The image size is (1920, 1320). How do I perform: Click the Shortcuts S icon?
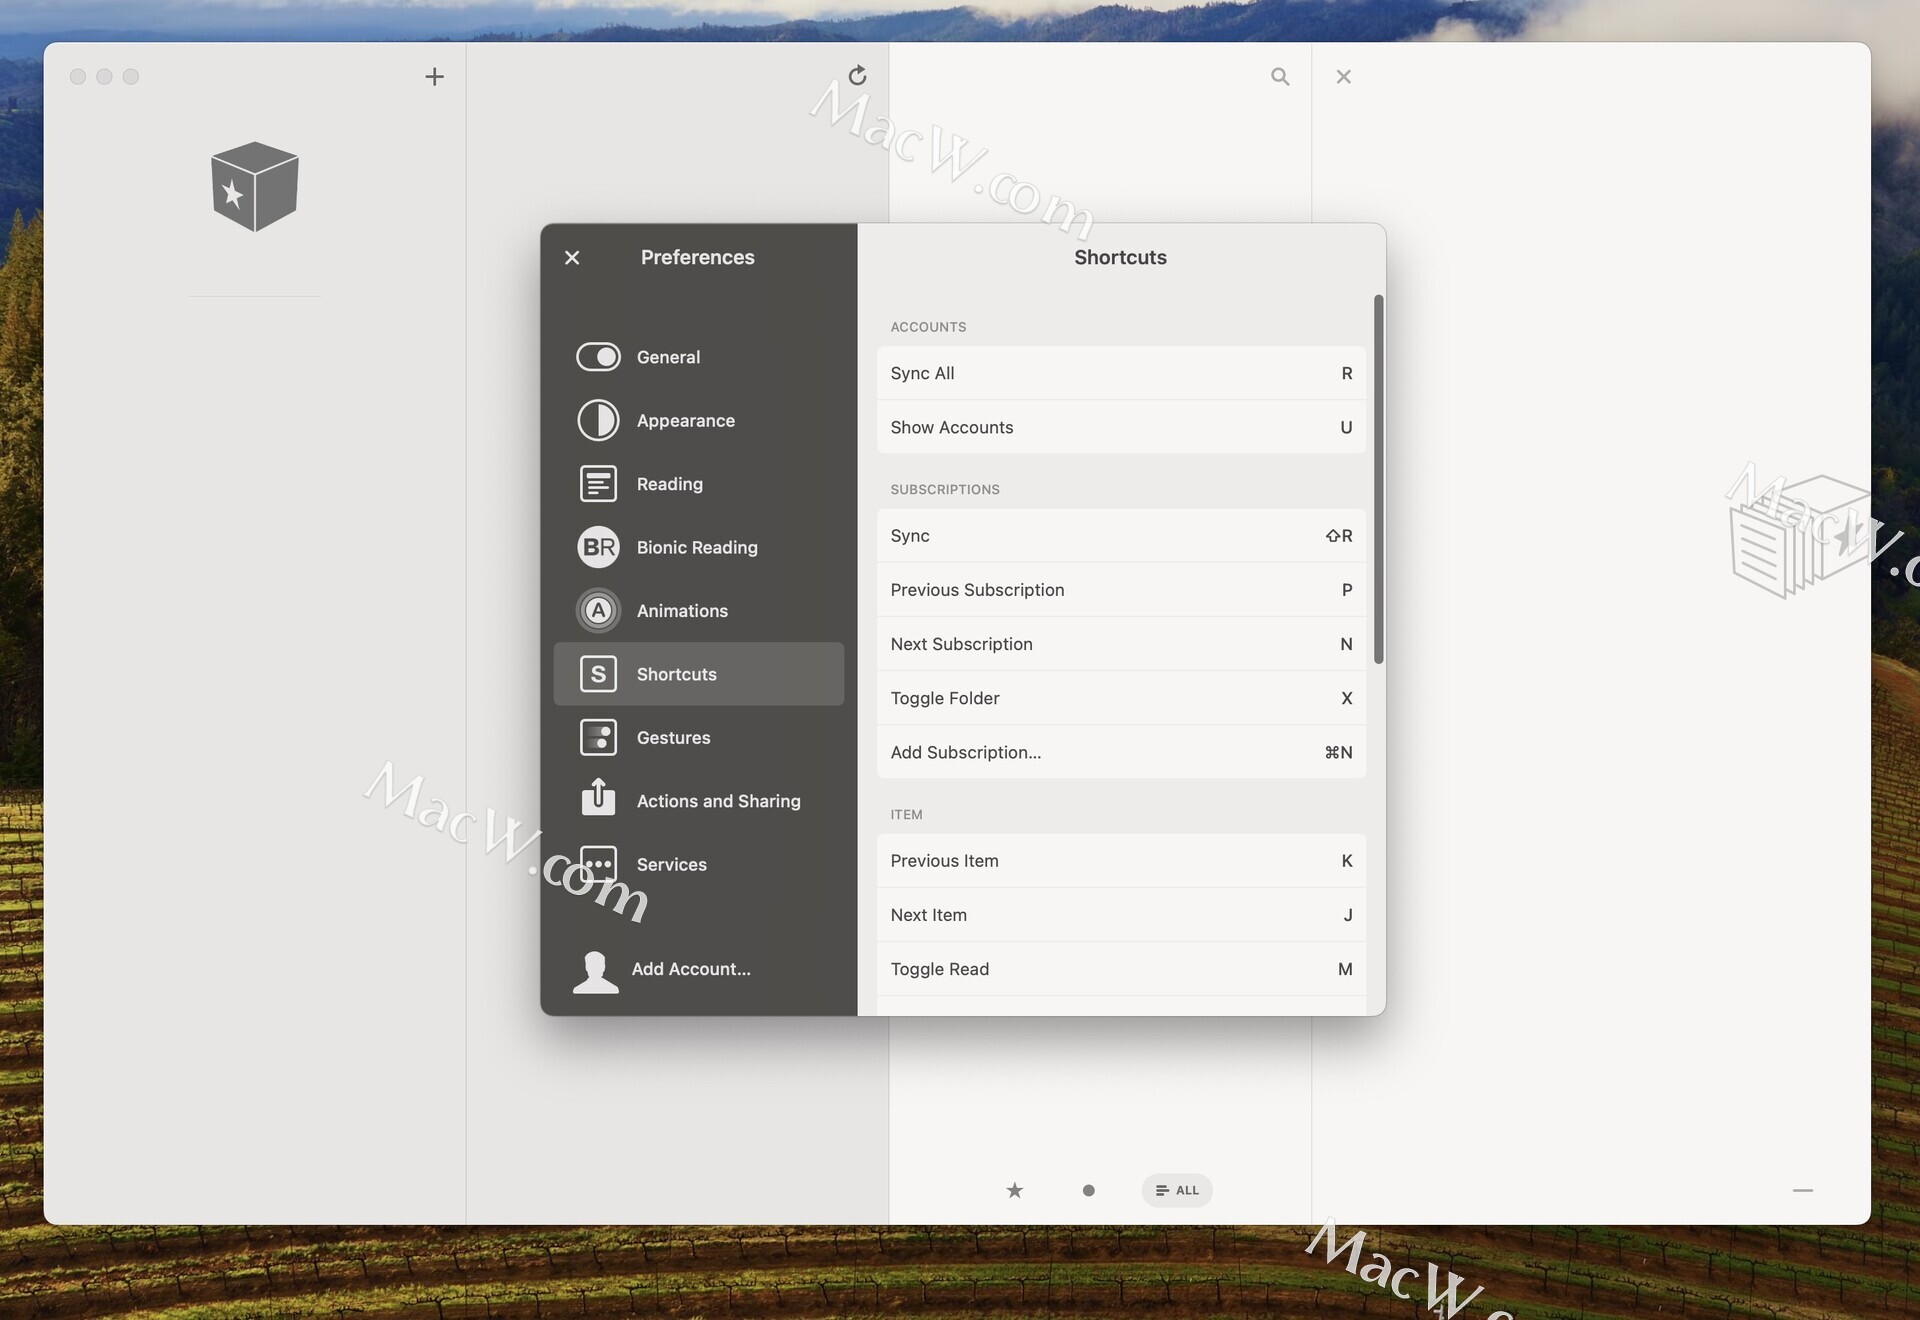(598, 673)
